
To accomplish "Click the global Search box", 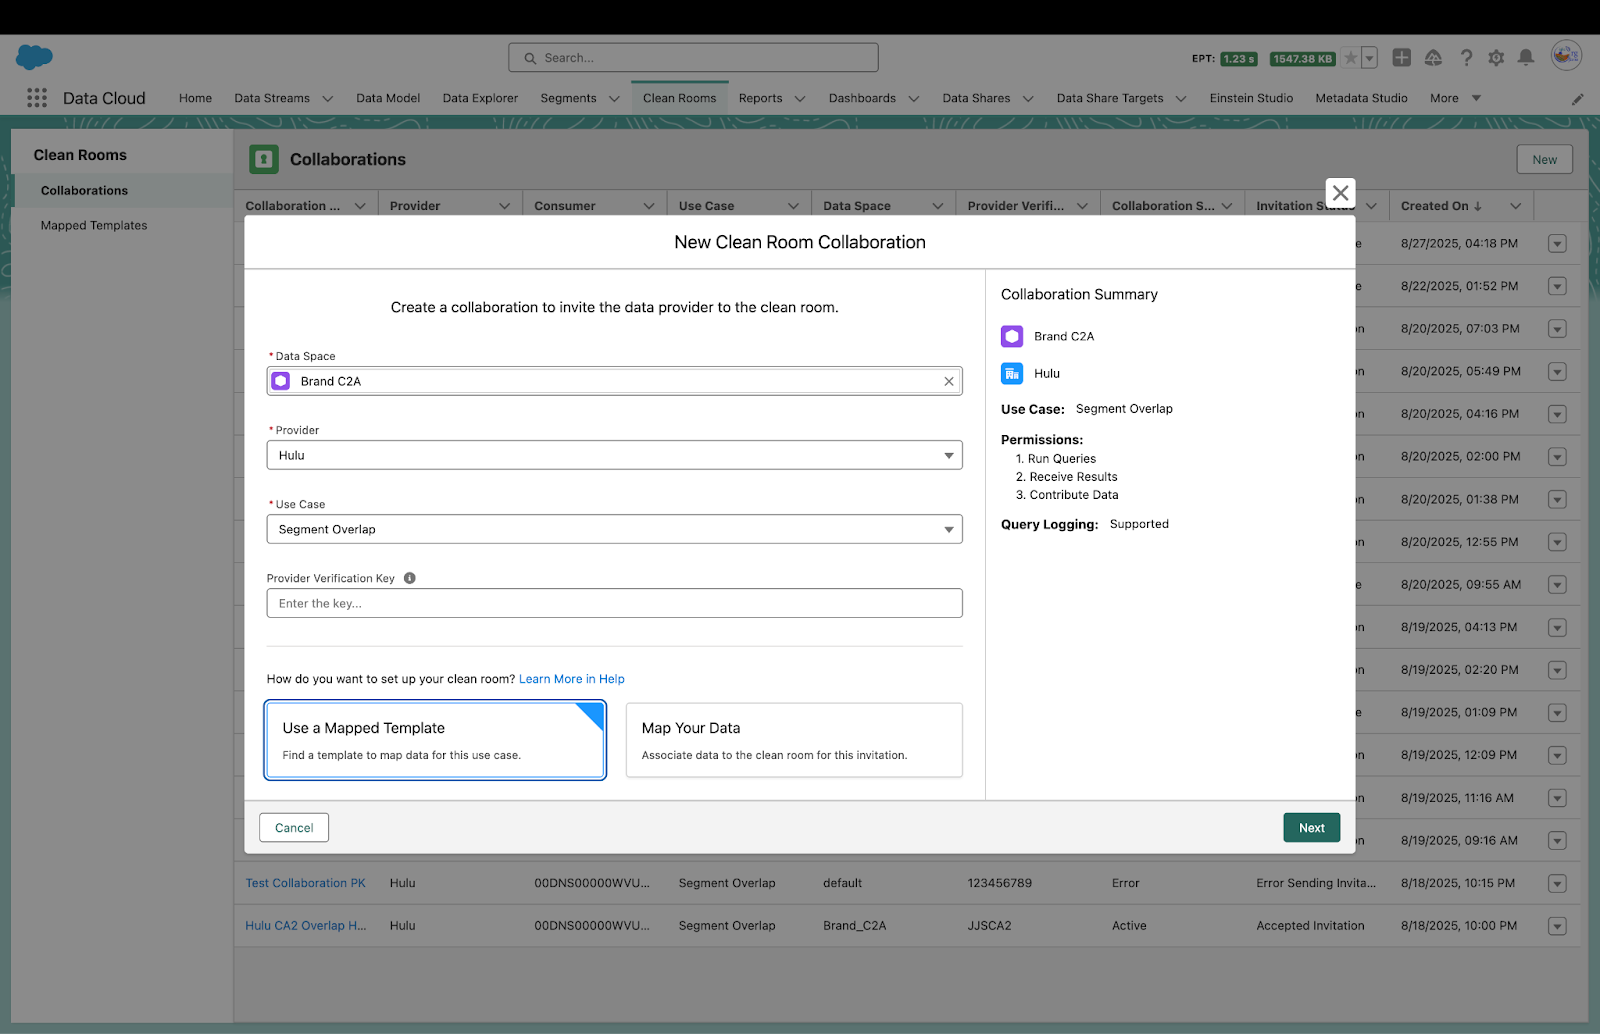I will click(693, 57).
